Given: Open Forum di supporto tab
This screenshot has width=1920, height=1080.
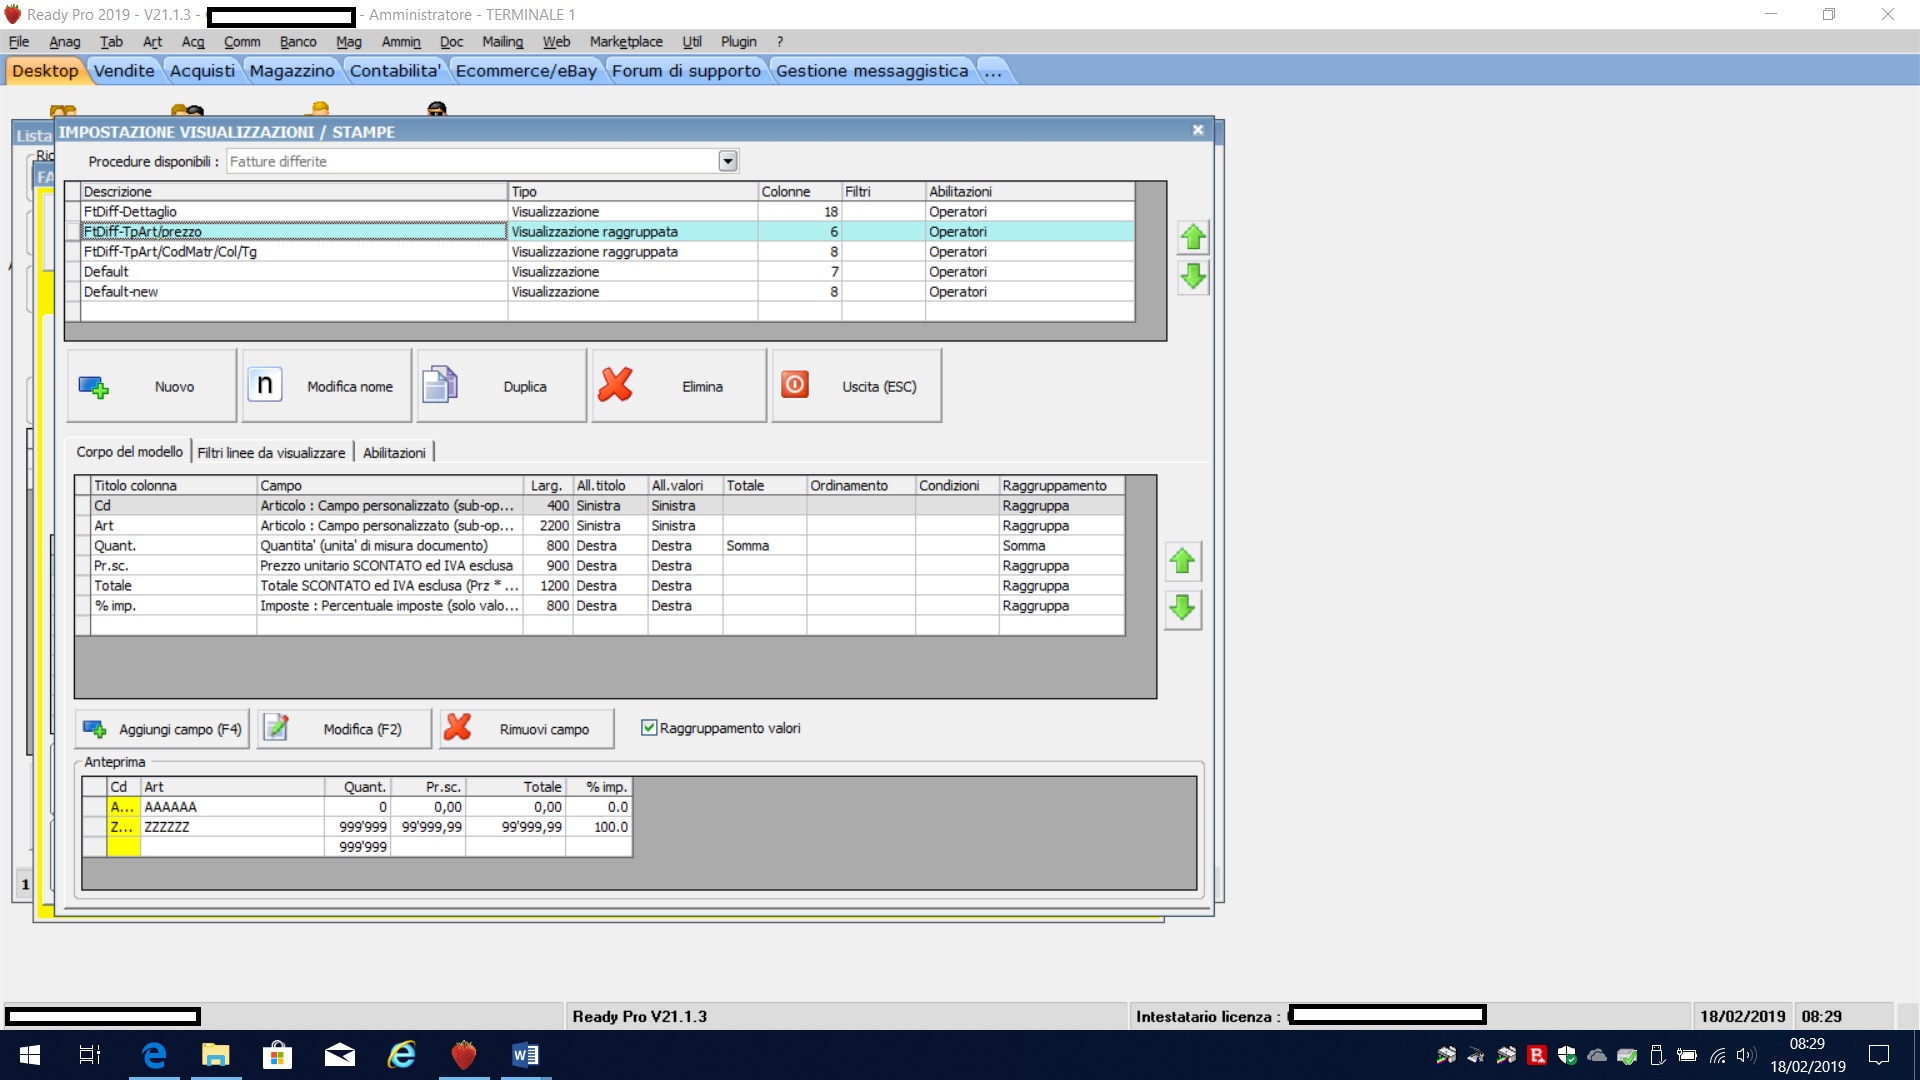Looking at the screenshot, I should [686, 71].
